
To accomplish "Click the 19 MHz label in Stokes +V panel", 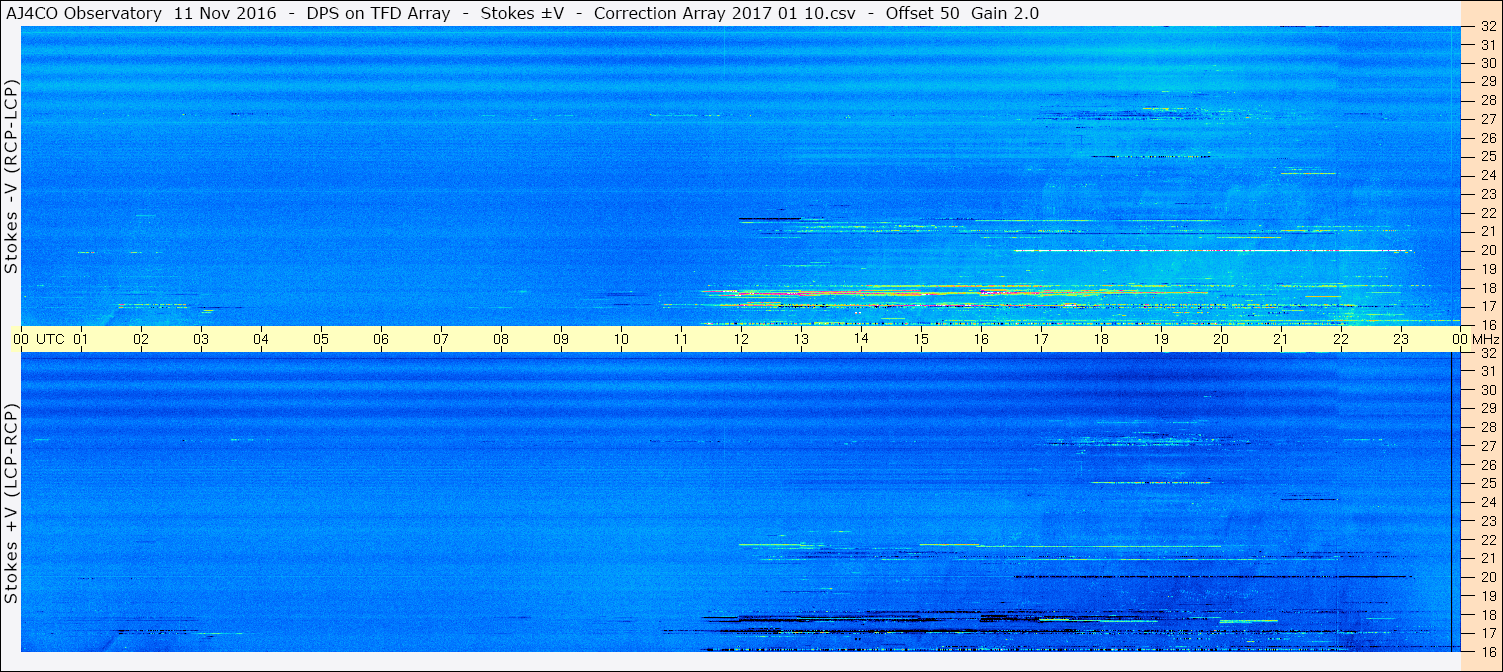I will coord(1488,596).
